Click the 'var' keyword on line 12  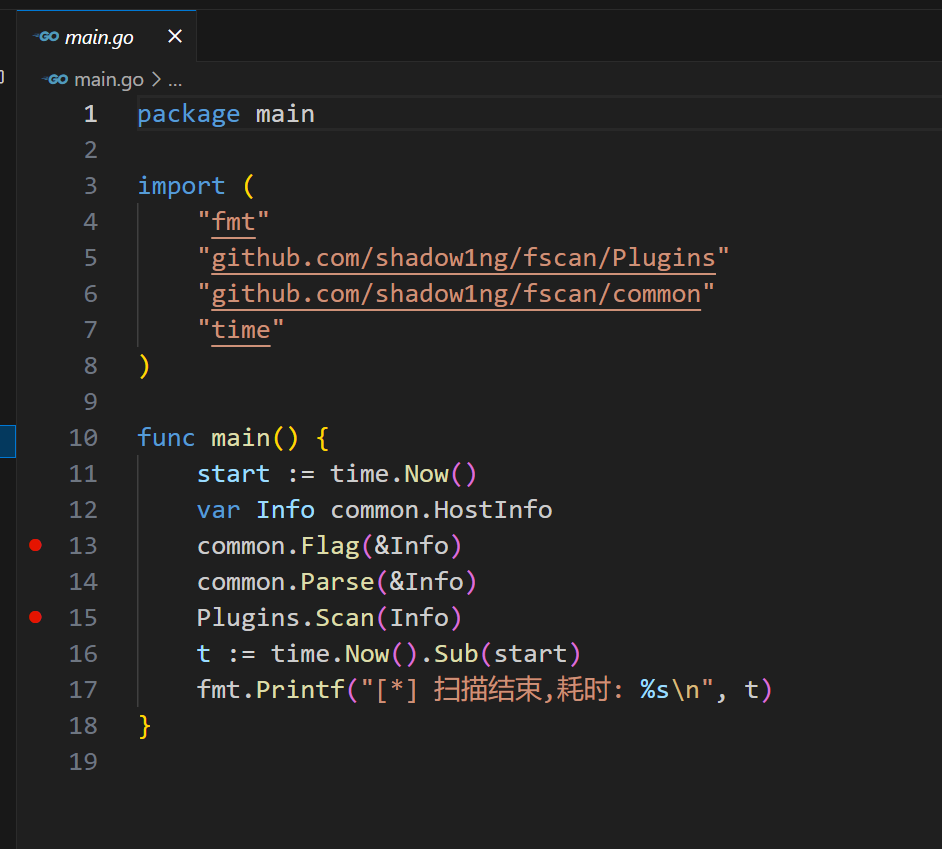click(x=219, y=510)
